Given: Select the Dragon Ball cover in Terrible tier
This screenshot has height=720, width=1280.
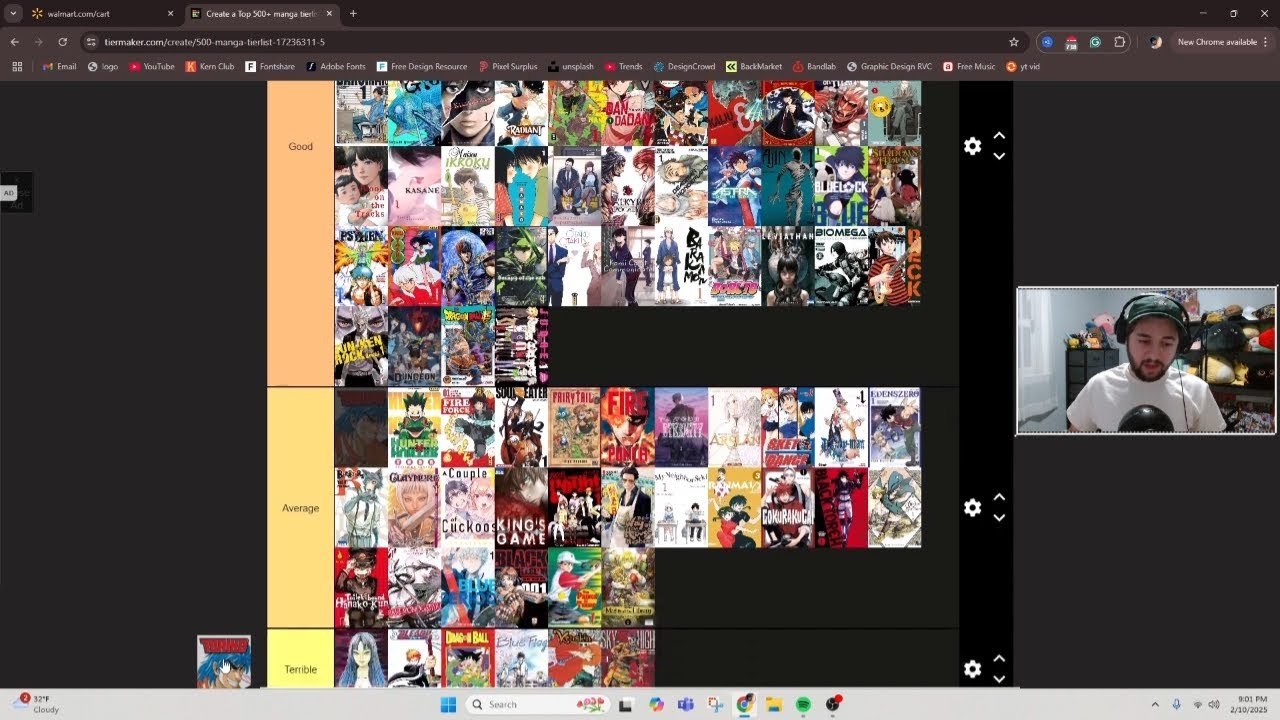Looking at the screenshot, I should [467, 659].
